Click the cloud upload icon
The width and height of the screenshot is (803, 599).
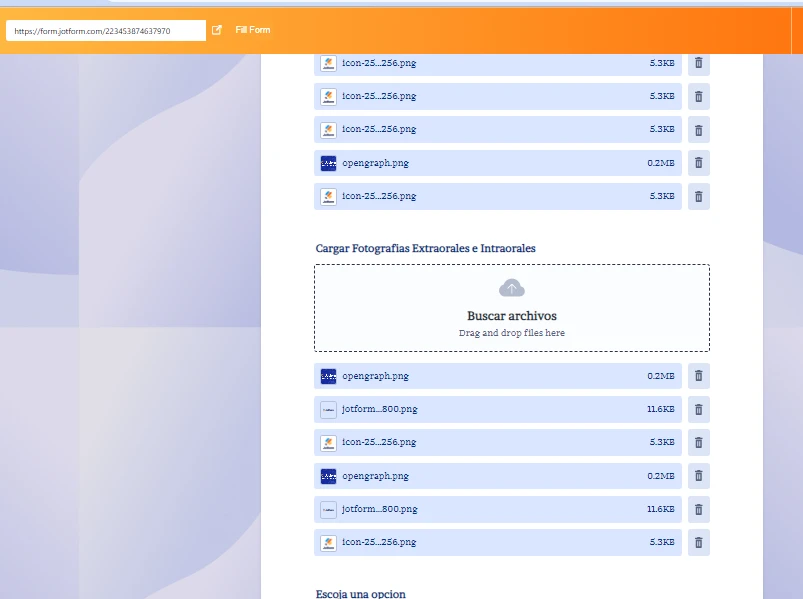click(x=511, y=287)
